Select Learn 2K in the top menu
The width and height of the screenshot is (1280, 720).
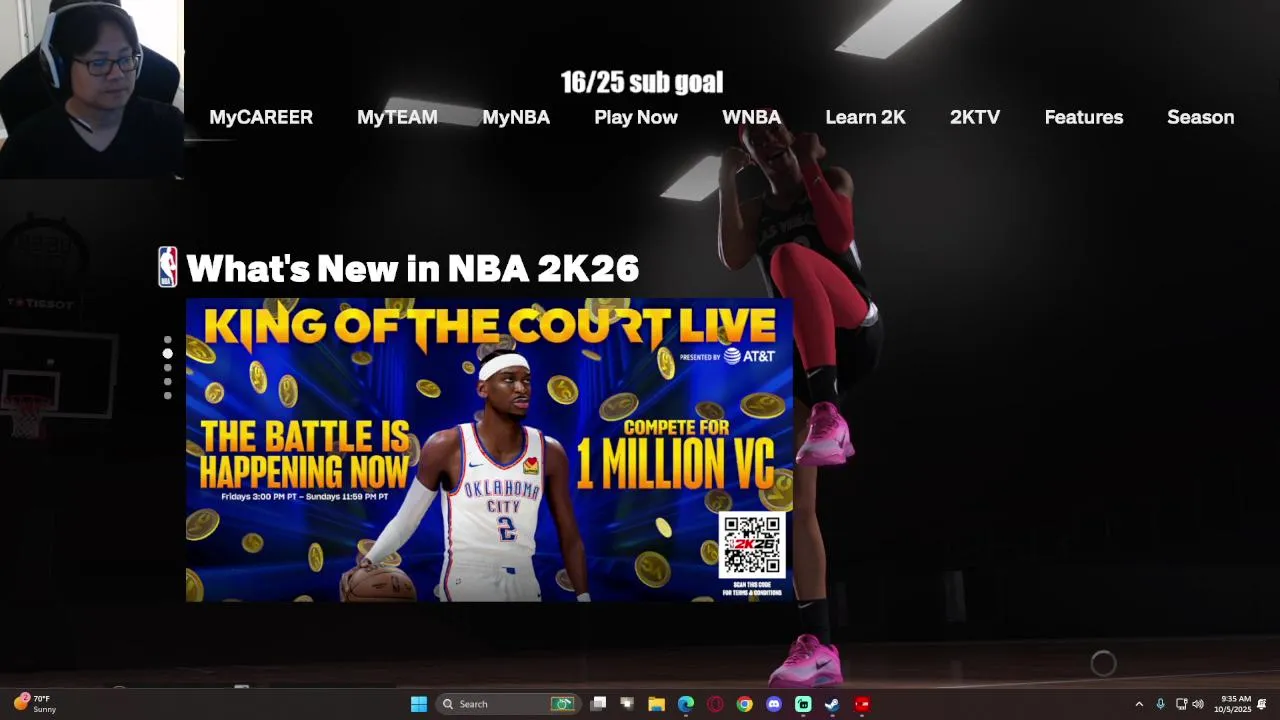(x=865, y=117)
